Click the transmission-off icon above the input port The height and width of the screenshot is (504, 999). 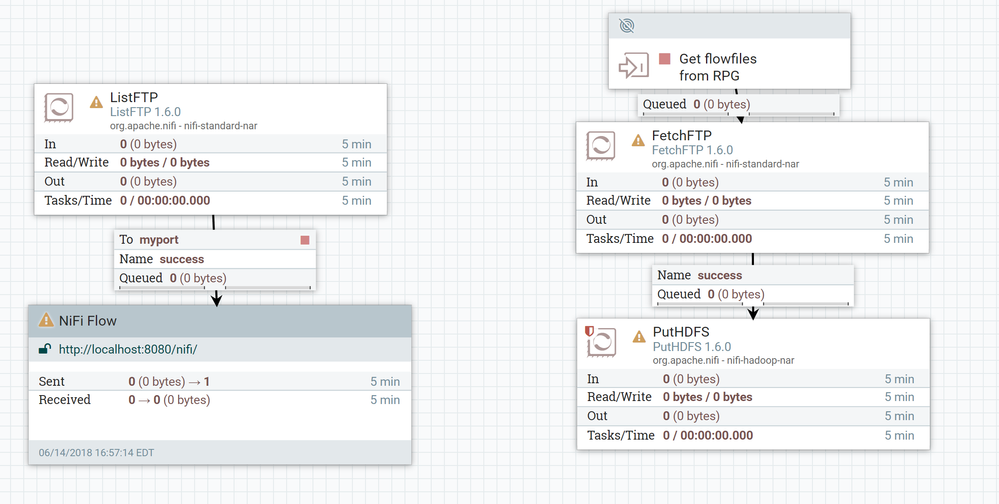click(627, 26)
